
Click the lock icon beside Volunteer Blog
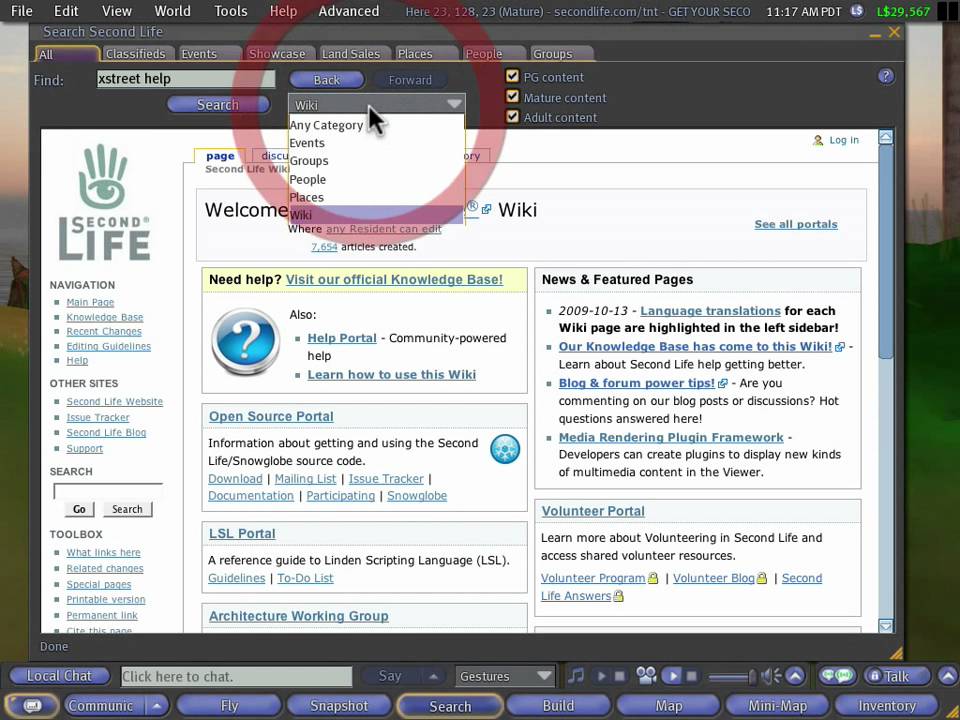point(762,578)
